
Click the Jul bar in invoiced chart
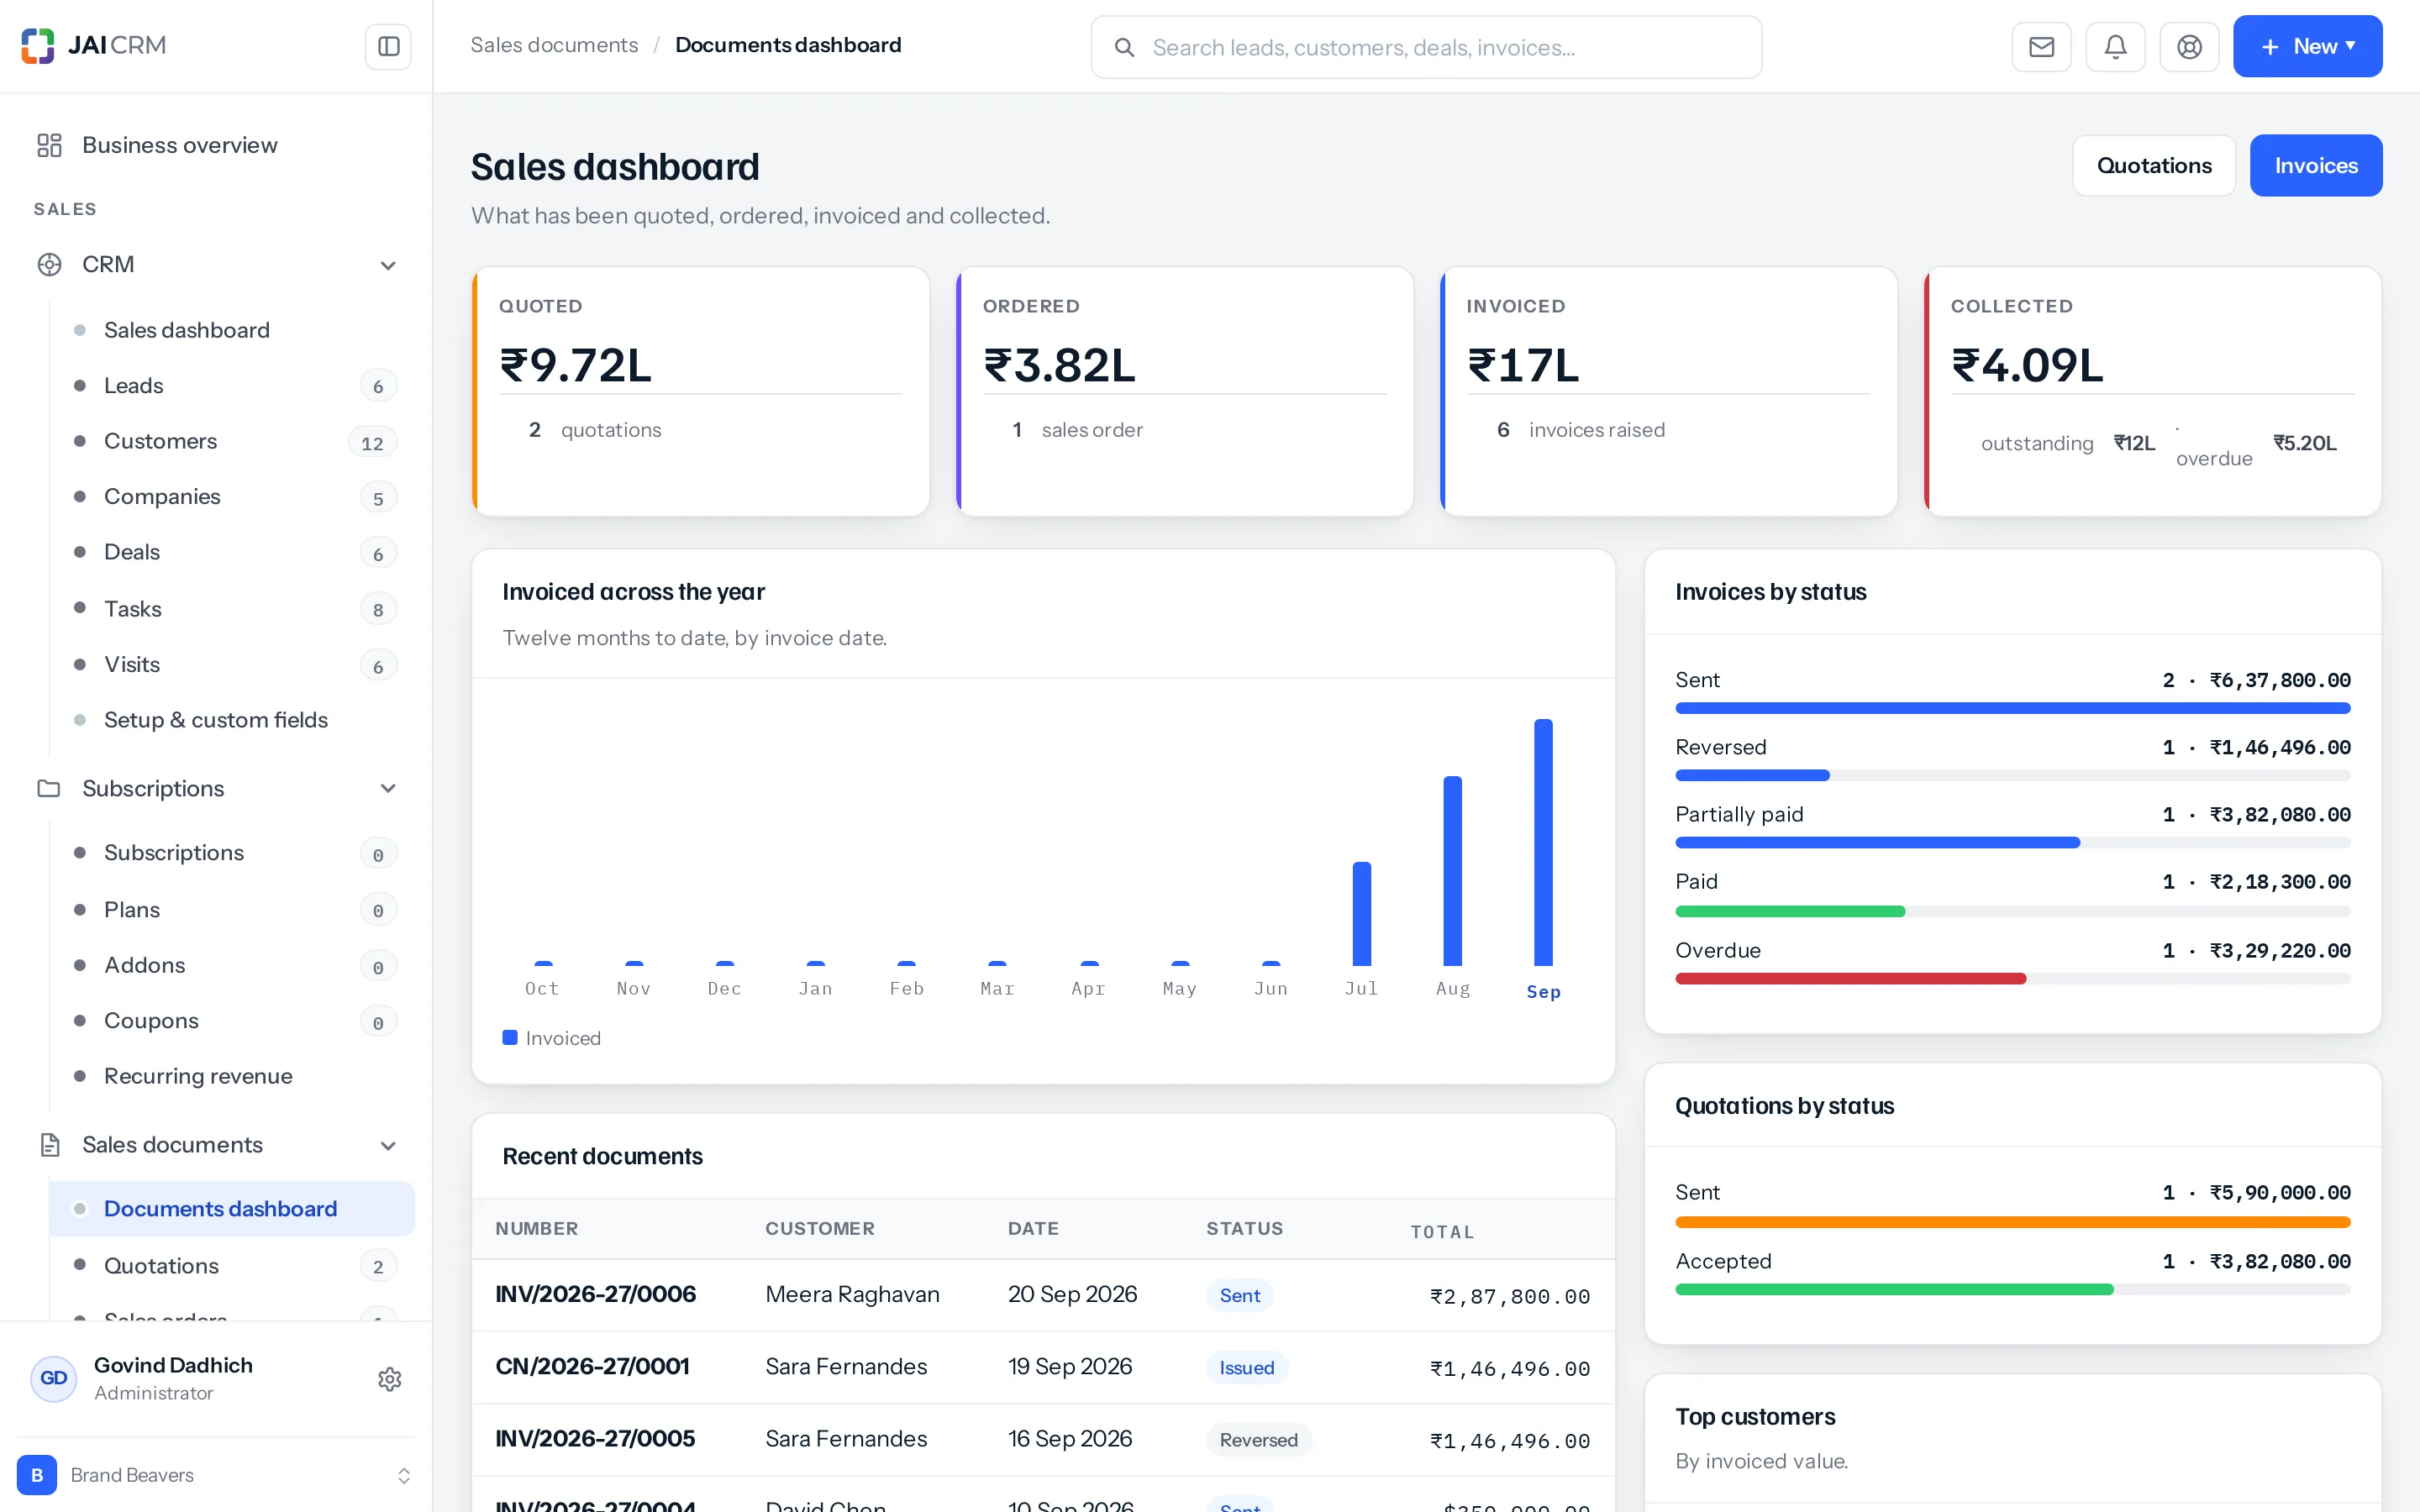pyautogui.click(x=1361, y=914)
